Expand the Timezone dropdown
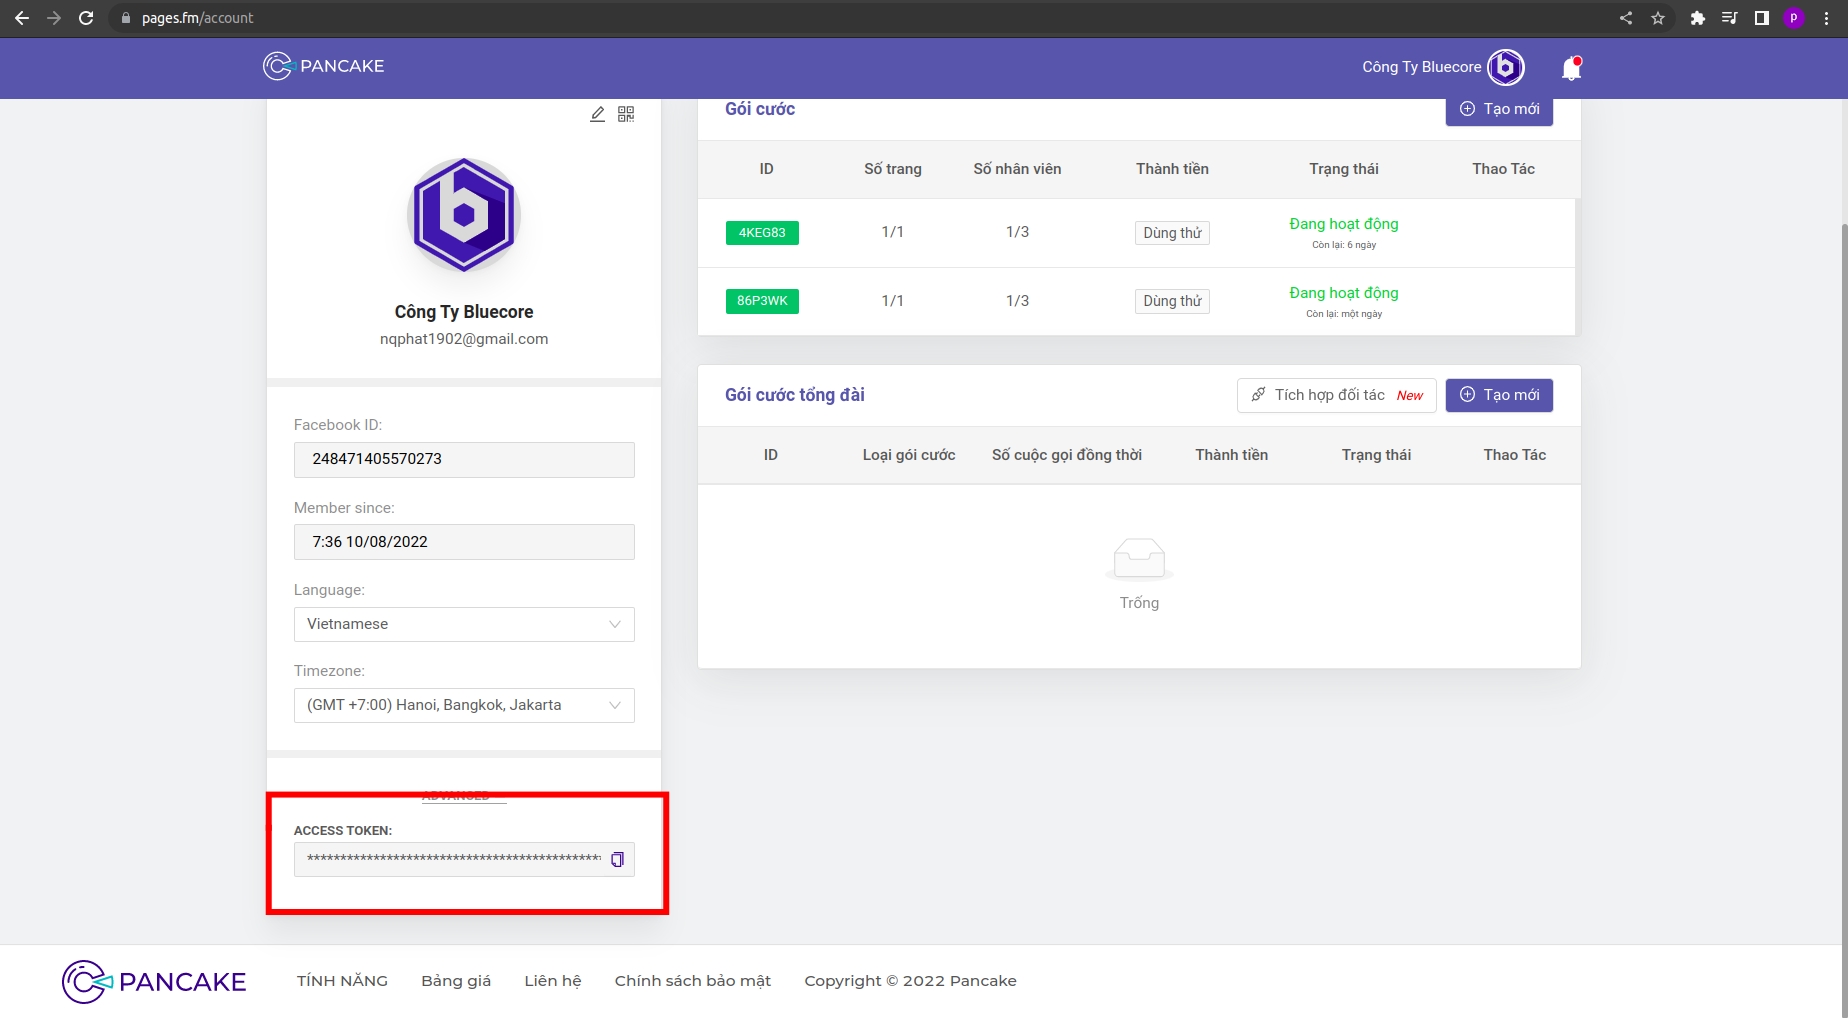This screenshot has width=1848, height=1018. point(464,705)
